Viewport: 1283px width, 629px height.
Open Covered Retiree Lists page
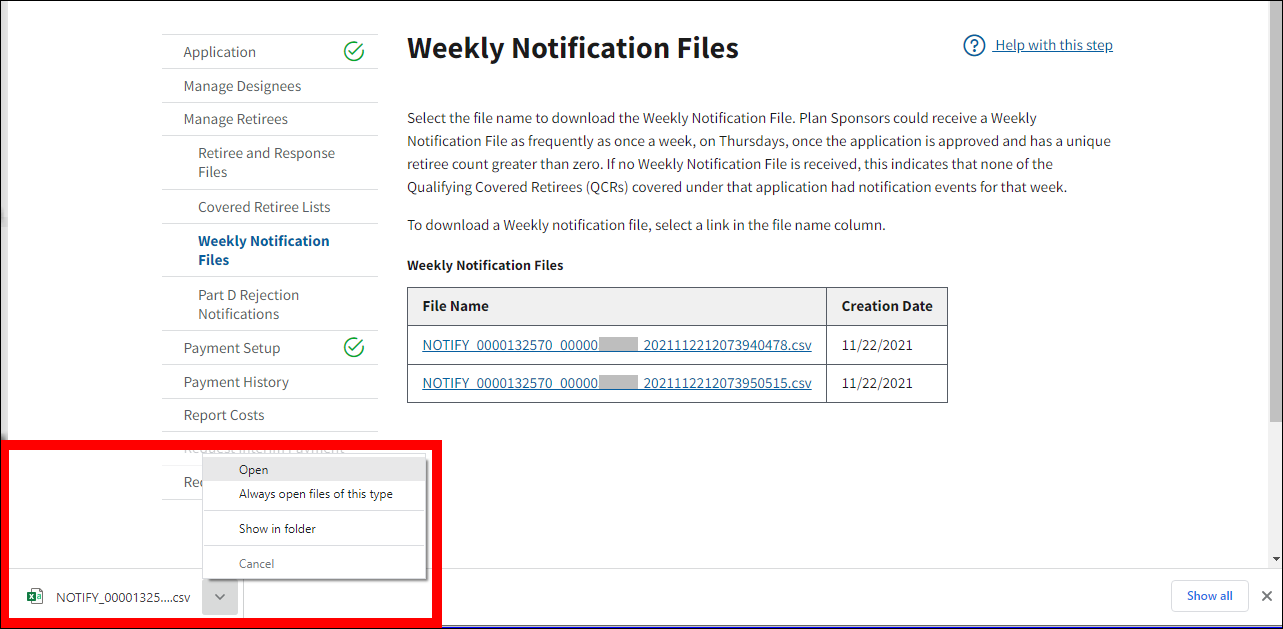(x=264, y=207)
